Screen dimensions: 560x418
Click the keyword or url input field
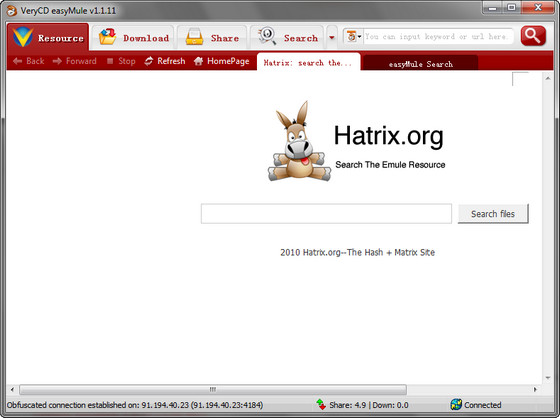[438, 36]
